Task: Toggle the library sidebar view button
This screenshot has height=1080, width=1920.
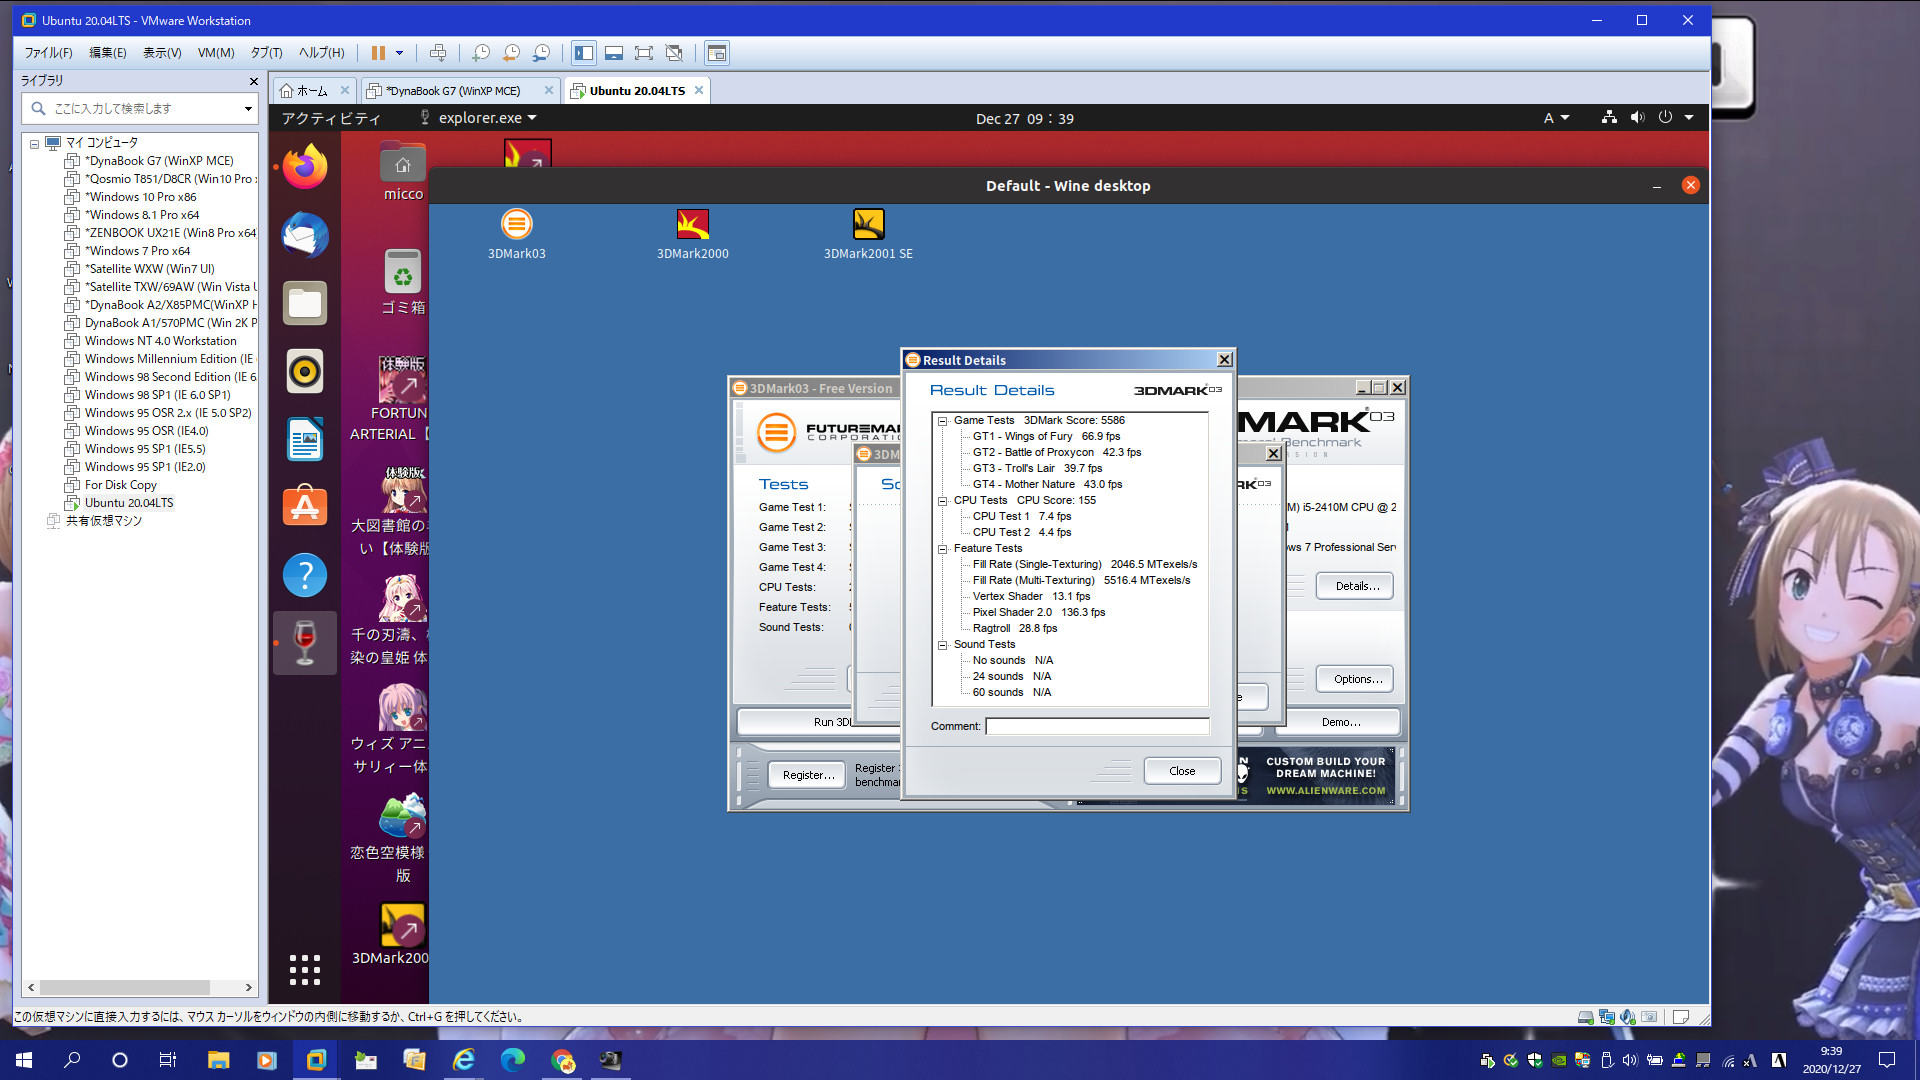Action: 584,53
